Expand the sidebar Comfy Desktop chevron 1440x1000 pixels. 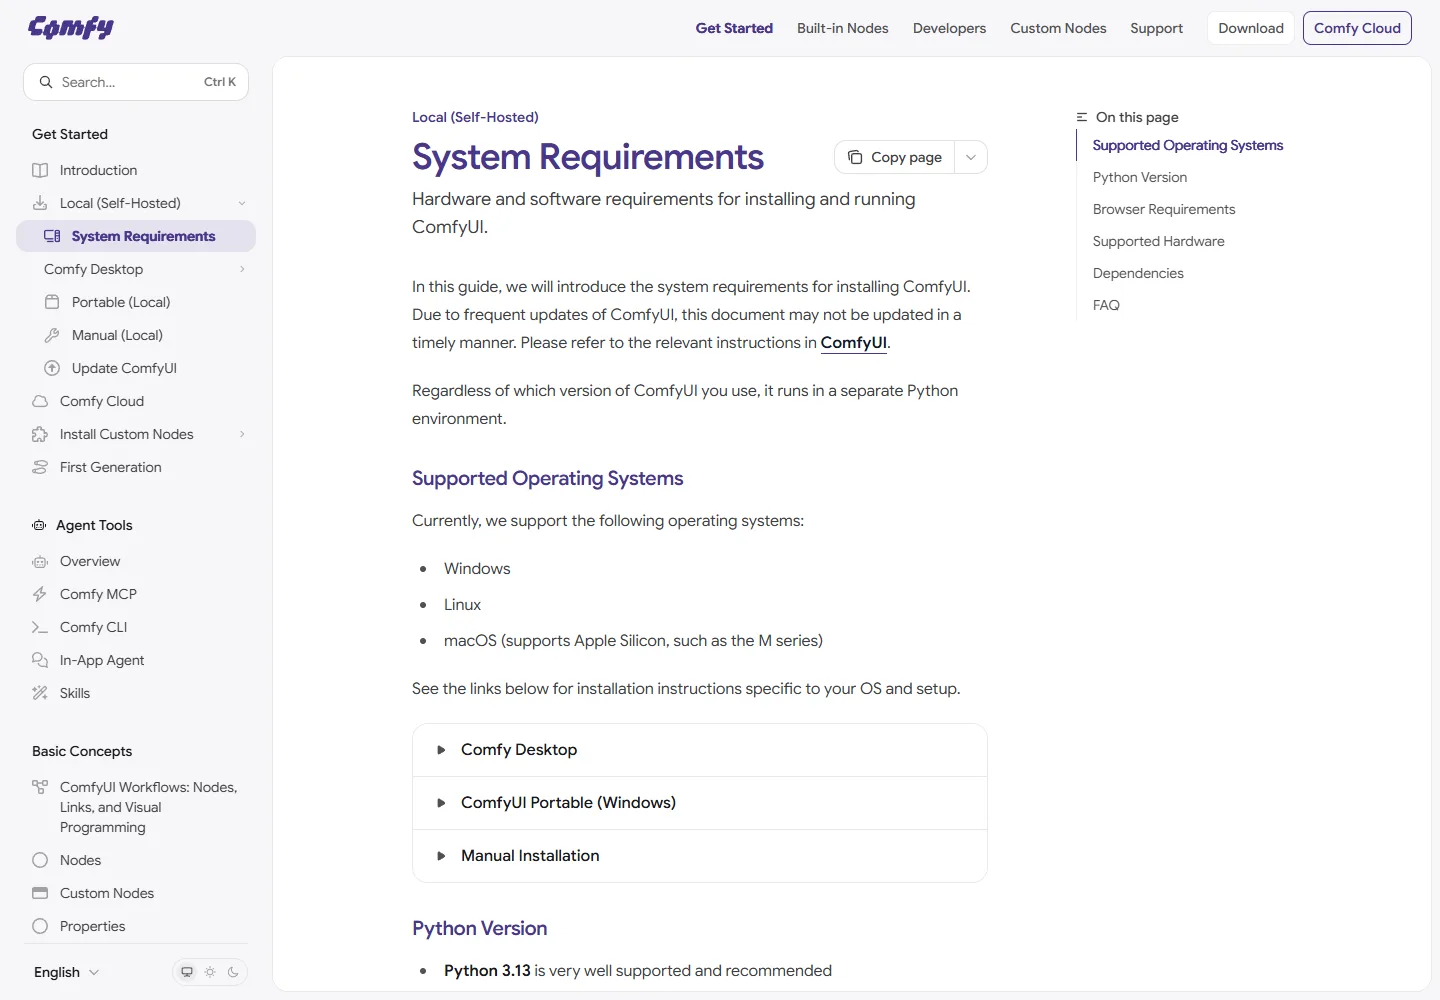tap(242, 269)
